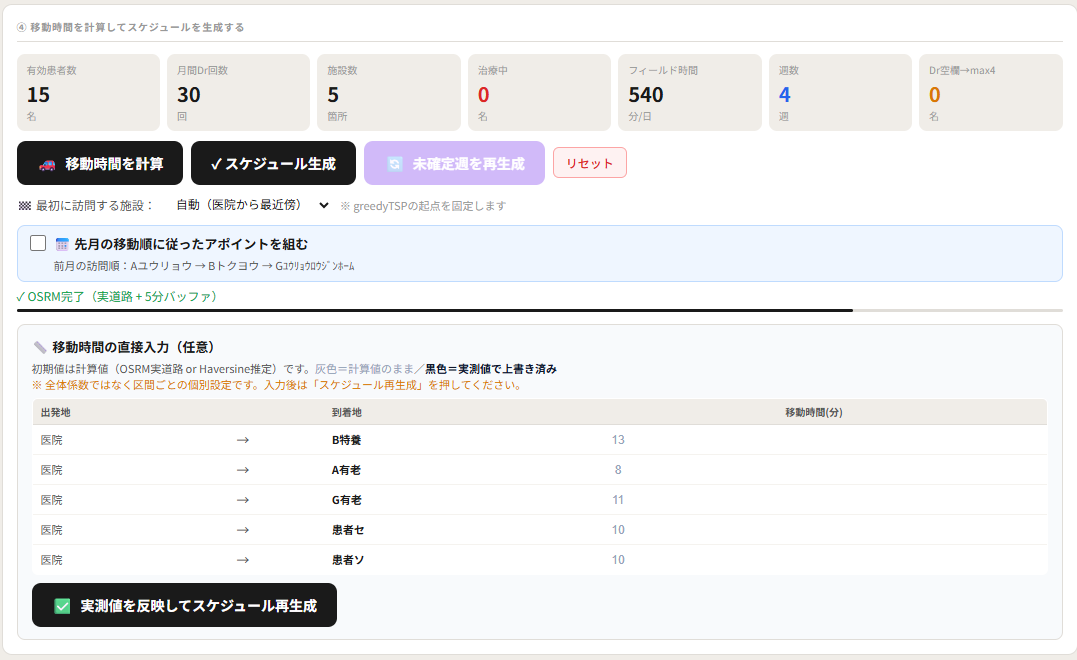Edit travel time 8 for A有老

[x=618, y=470]
